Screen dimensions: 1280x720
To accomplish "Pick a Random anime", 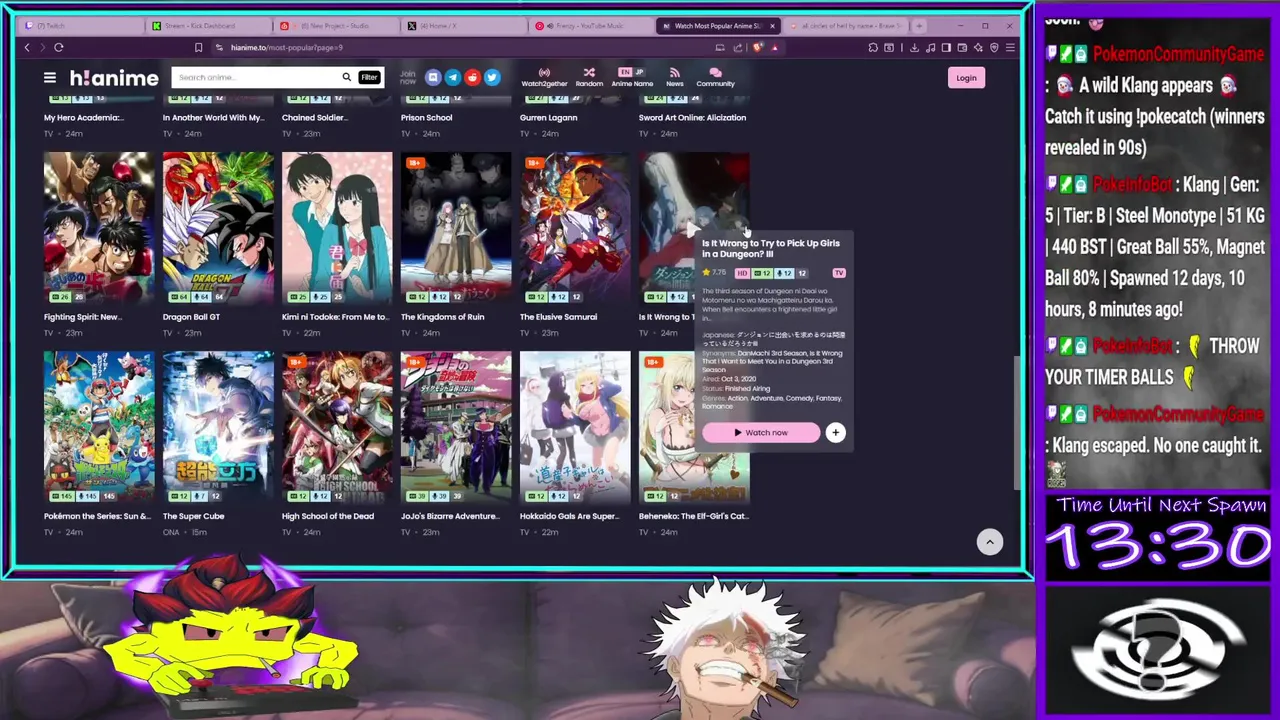I will click(589, 77).
